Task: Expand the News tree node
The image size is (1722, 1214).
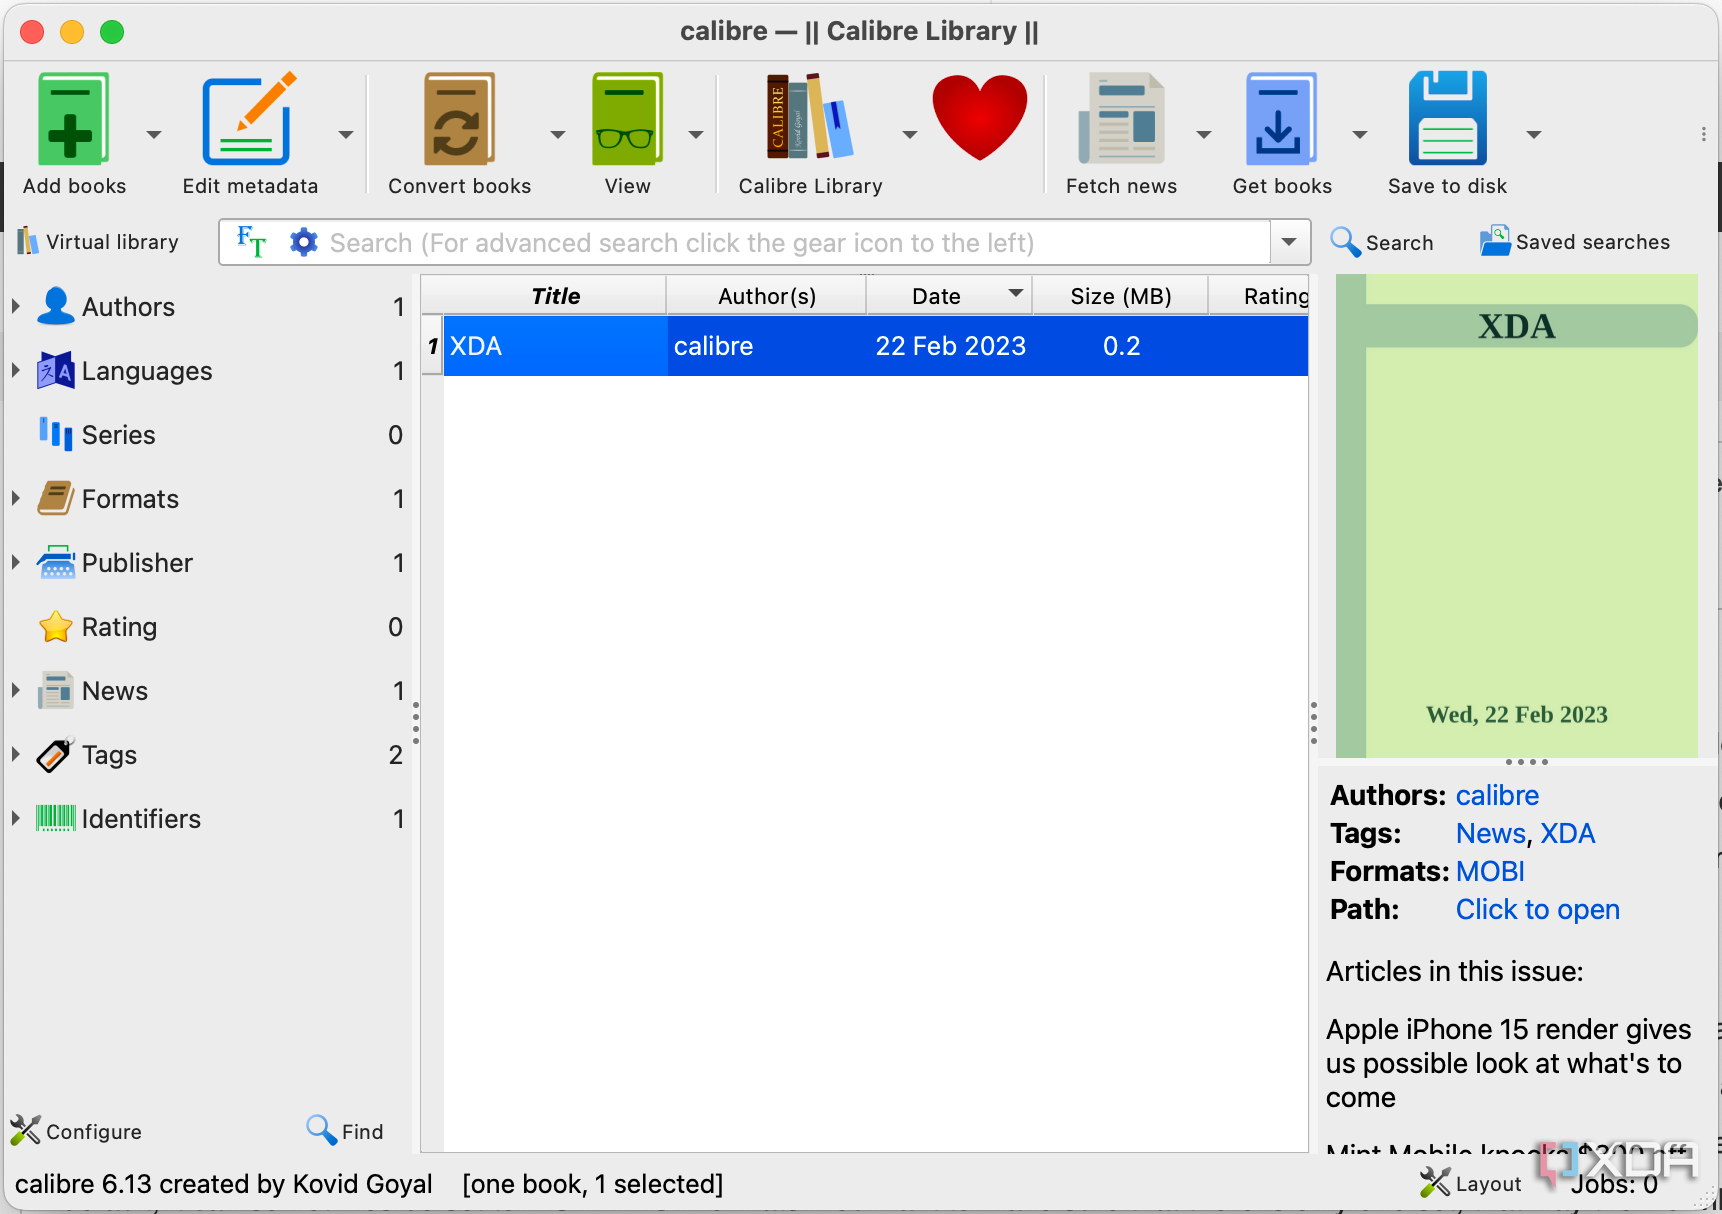Action: (x=16, y=690)
